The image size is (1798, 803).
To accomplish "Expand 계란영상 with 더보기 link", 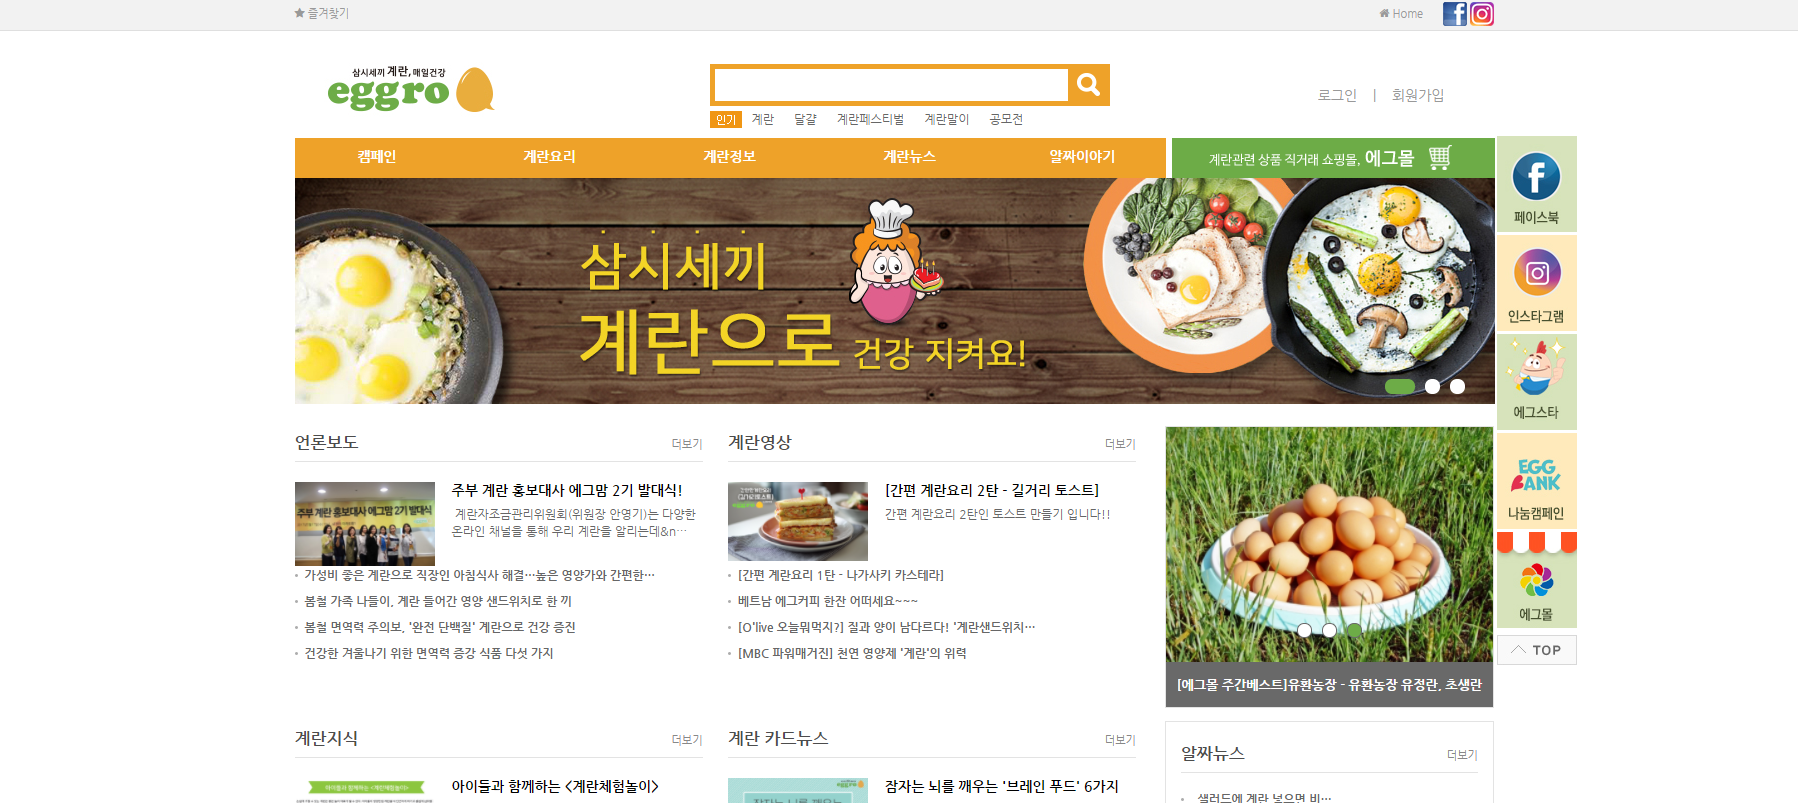I will [1119, 444].
